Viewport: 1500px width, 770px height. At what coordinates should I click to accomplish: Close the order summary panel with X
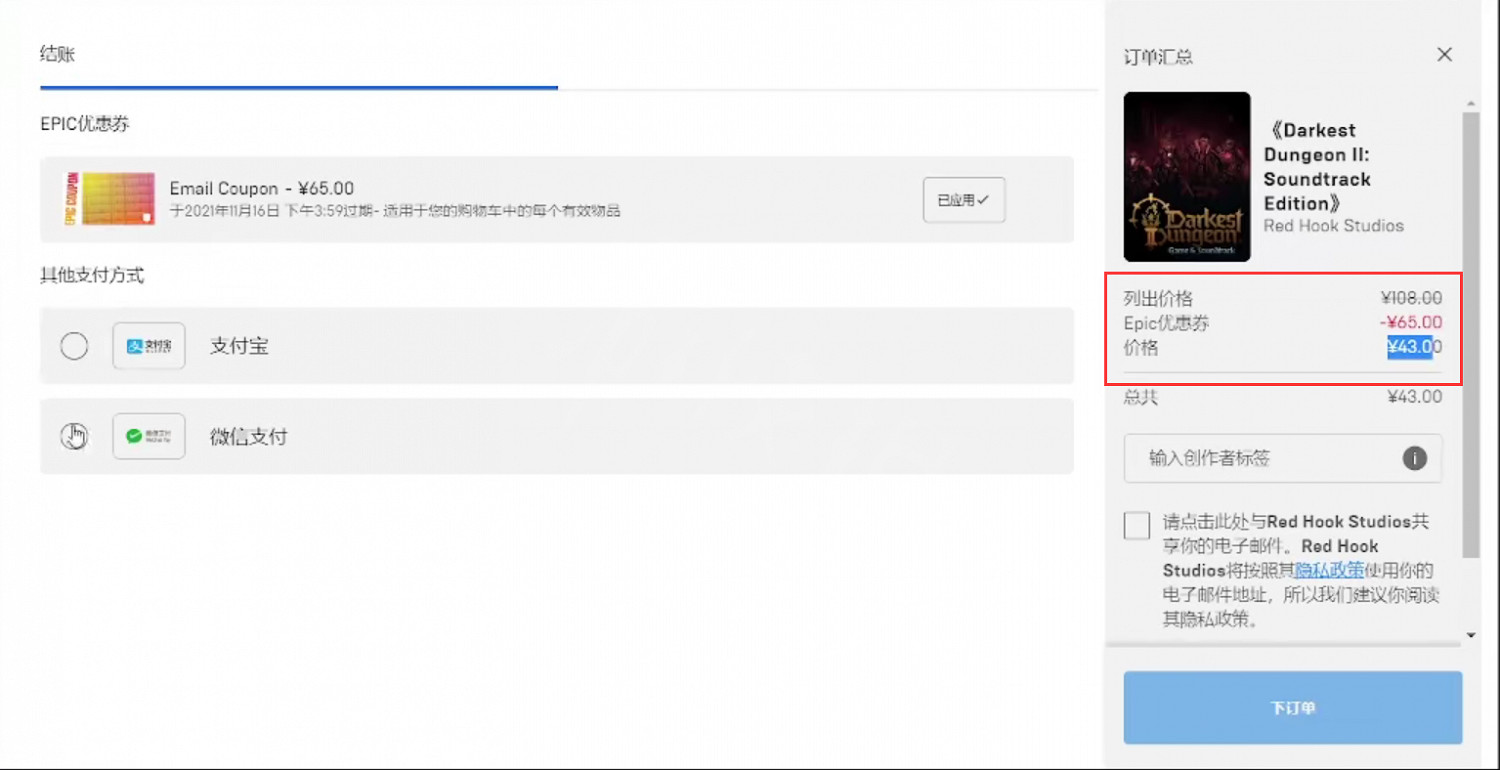(1444, 55)
